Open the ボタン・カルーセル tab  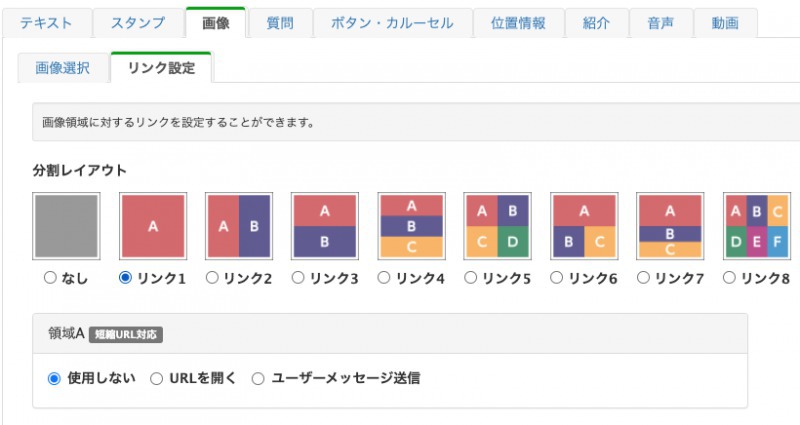pos(391,22)
